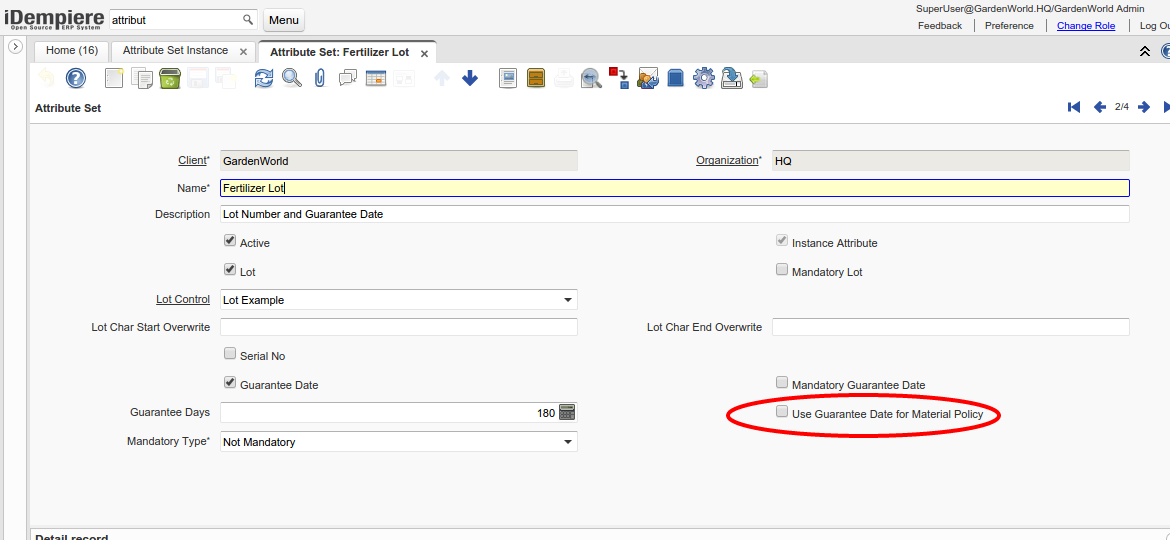The image size is (1170, 540).
Task: Enable Use Guarantee Date for Material Policy
Action: click(x=782, y=411)
